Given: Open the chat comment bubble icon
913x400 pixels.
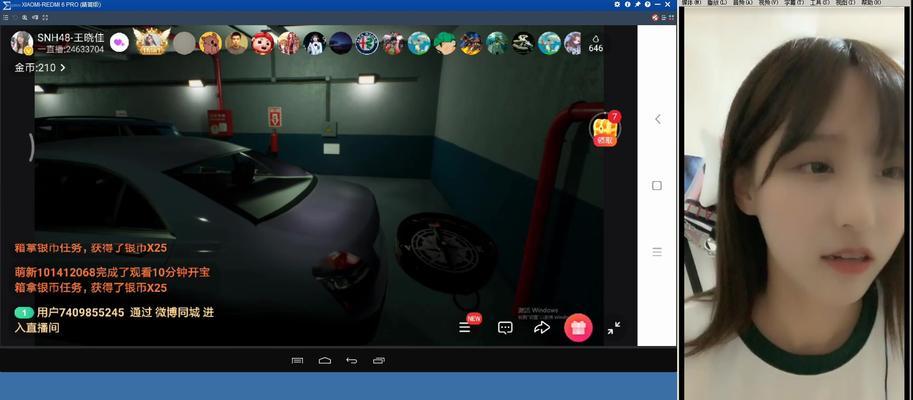Looking at the screenshot, I should pyautogui.click(x=505, y=328).
